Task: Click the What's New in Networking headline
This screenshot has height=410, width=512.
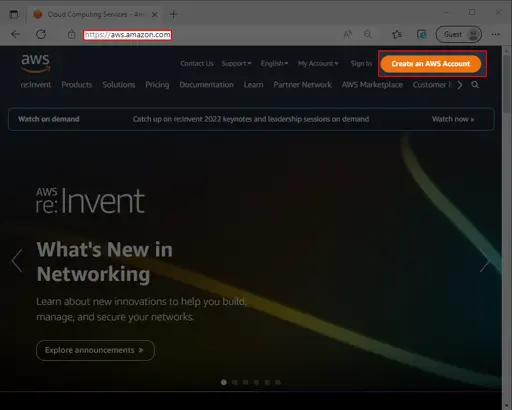Action: [104, 262]
